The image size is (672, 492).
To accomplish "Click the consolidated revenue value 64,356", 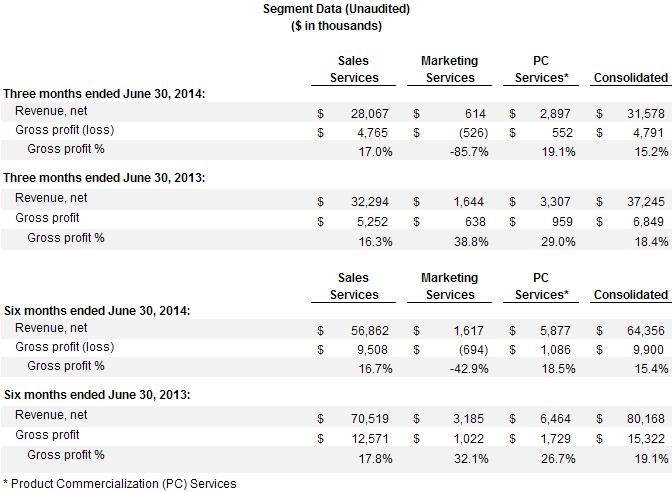I will [x=647, y=329].
